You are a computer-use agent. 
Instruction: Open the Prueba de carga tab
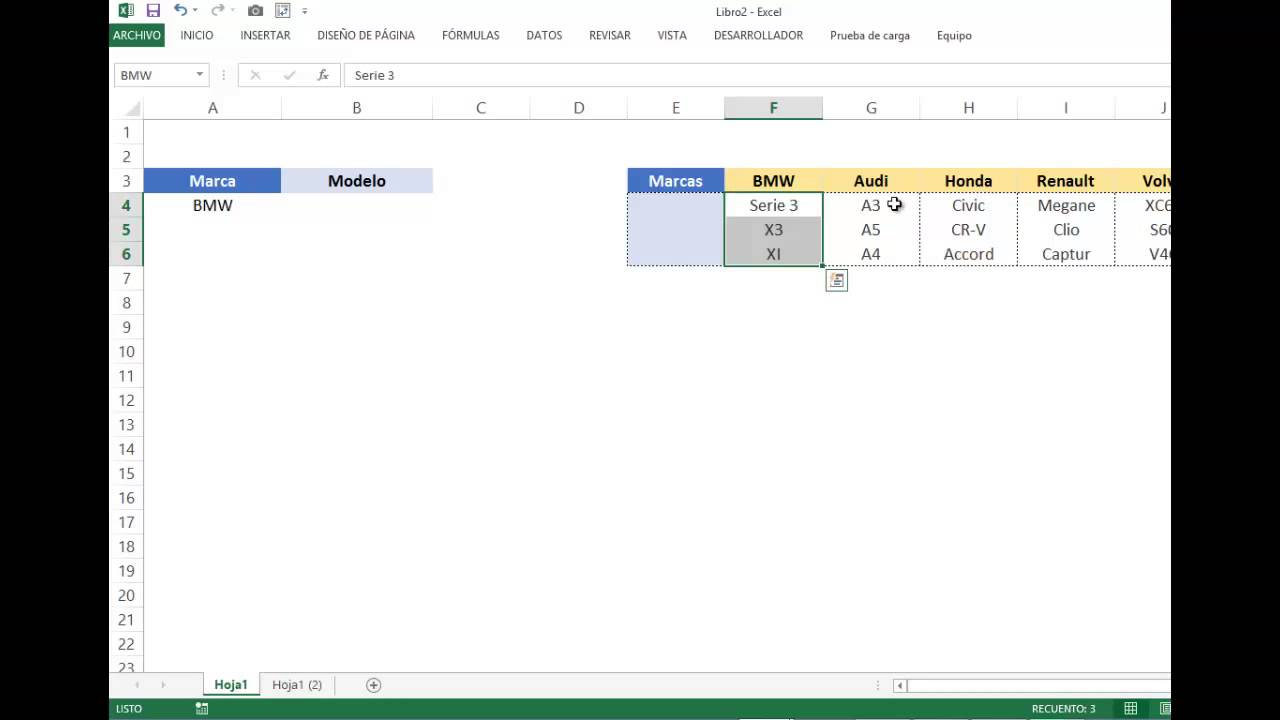pyautogui.click(x=870, y=35)
